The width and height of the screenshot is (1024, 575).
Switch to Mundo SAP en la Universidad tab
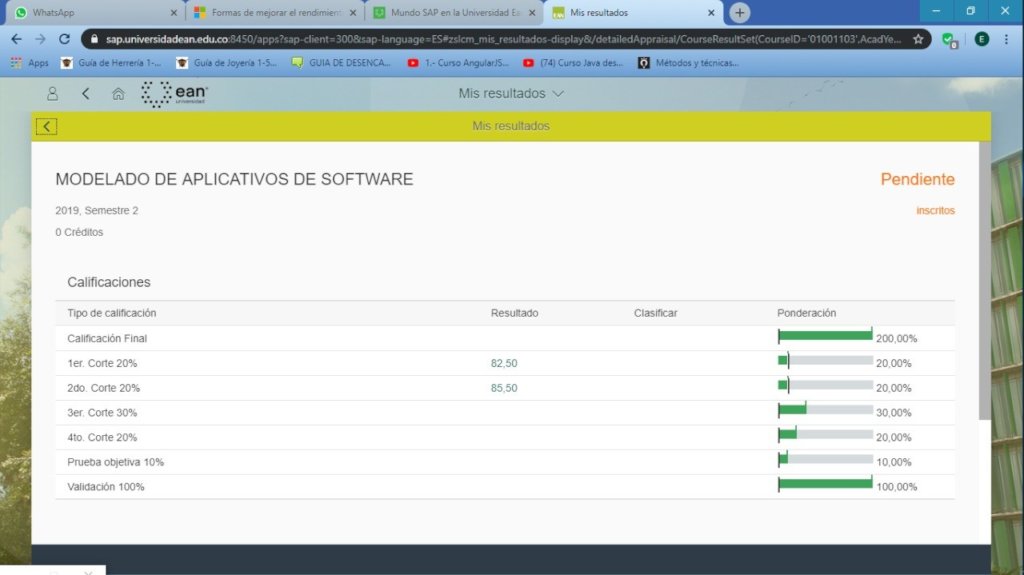[455, 12]
